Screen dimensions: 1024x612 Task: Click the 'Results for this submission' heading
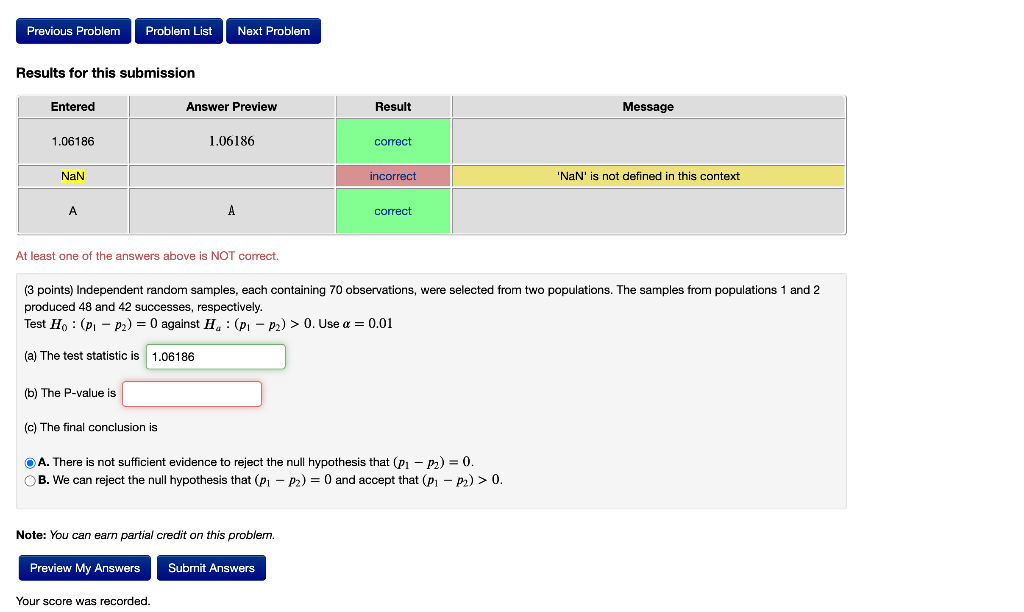tap(106, 73)
